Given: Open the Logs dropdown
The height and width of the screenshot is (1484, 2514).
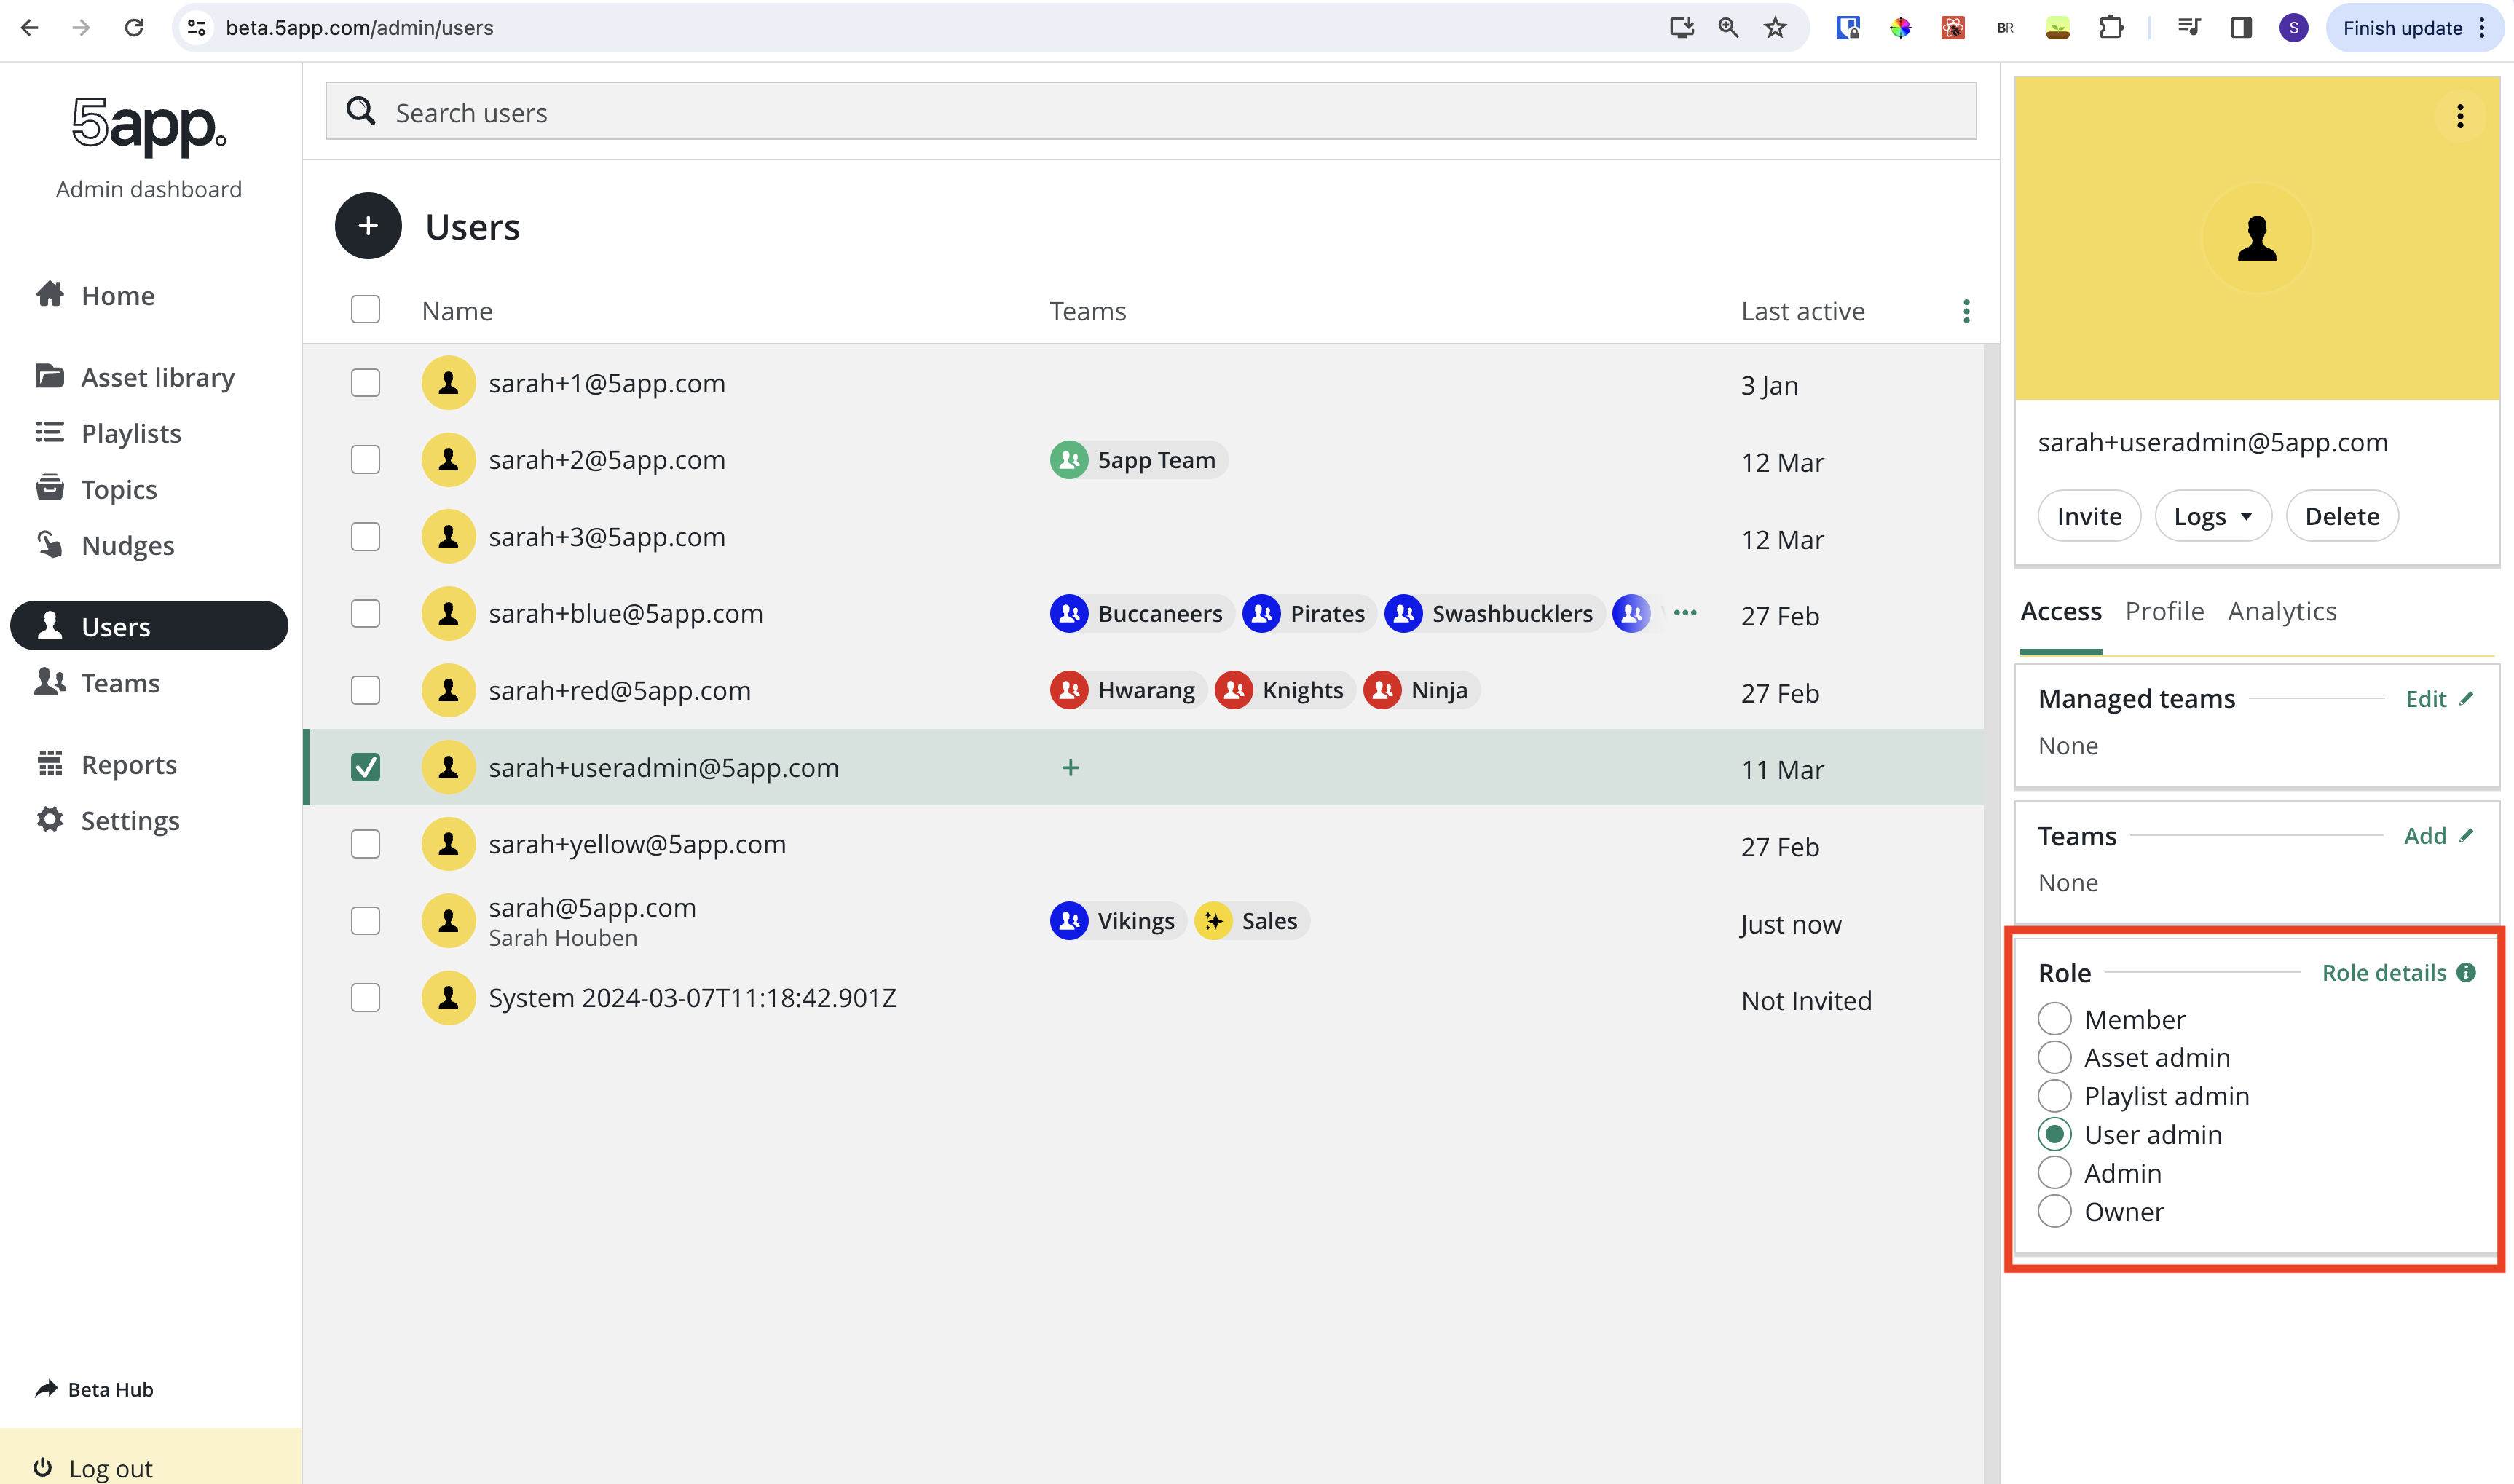Looking at the screenshot, I should (2213, 516).
